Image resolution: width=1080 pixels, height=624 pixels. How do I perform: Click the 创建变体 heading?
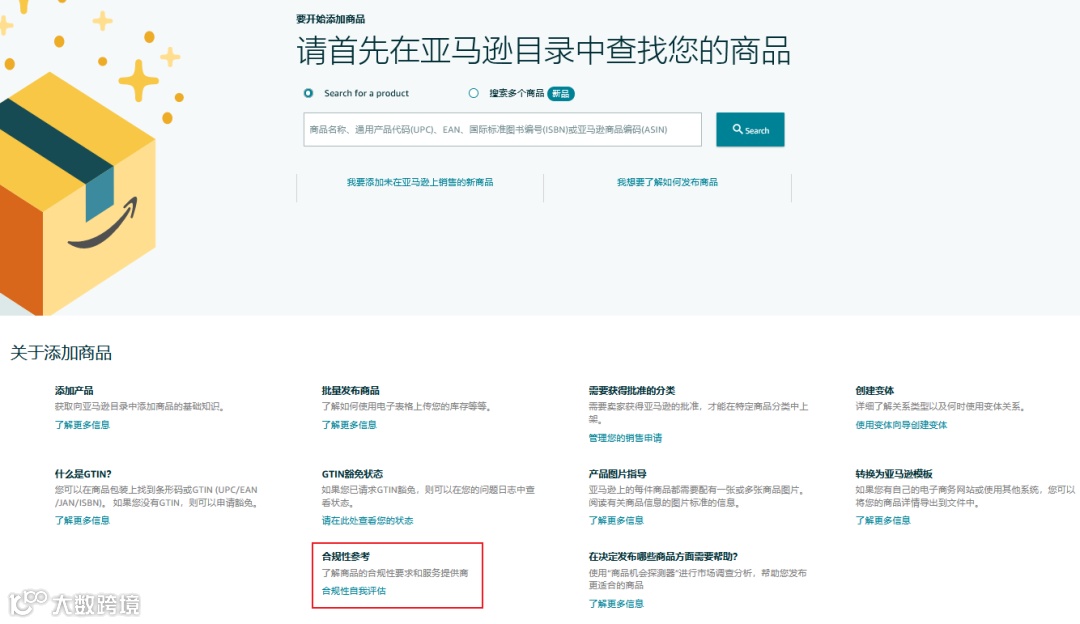click(875, 391)
